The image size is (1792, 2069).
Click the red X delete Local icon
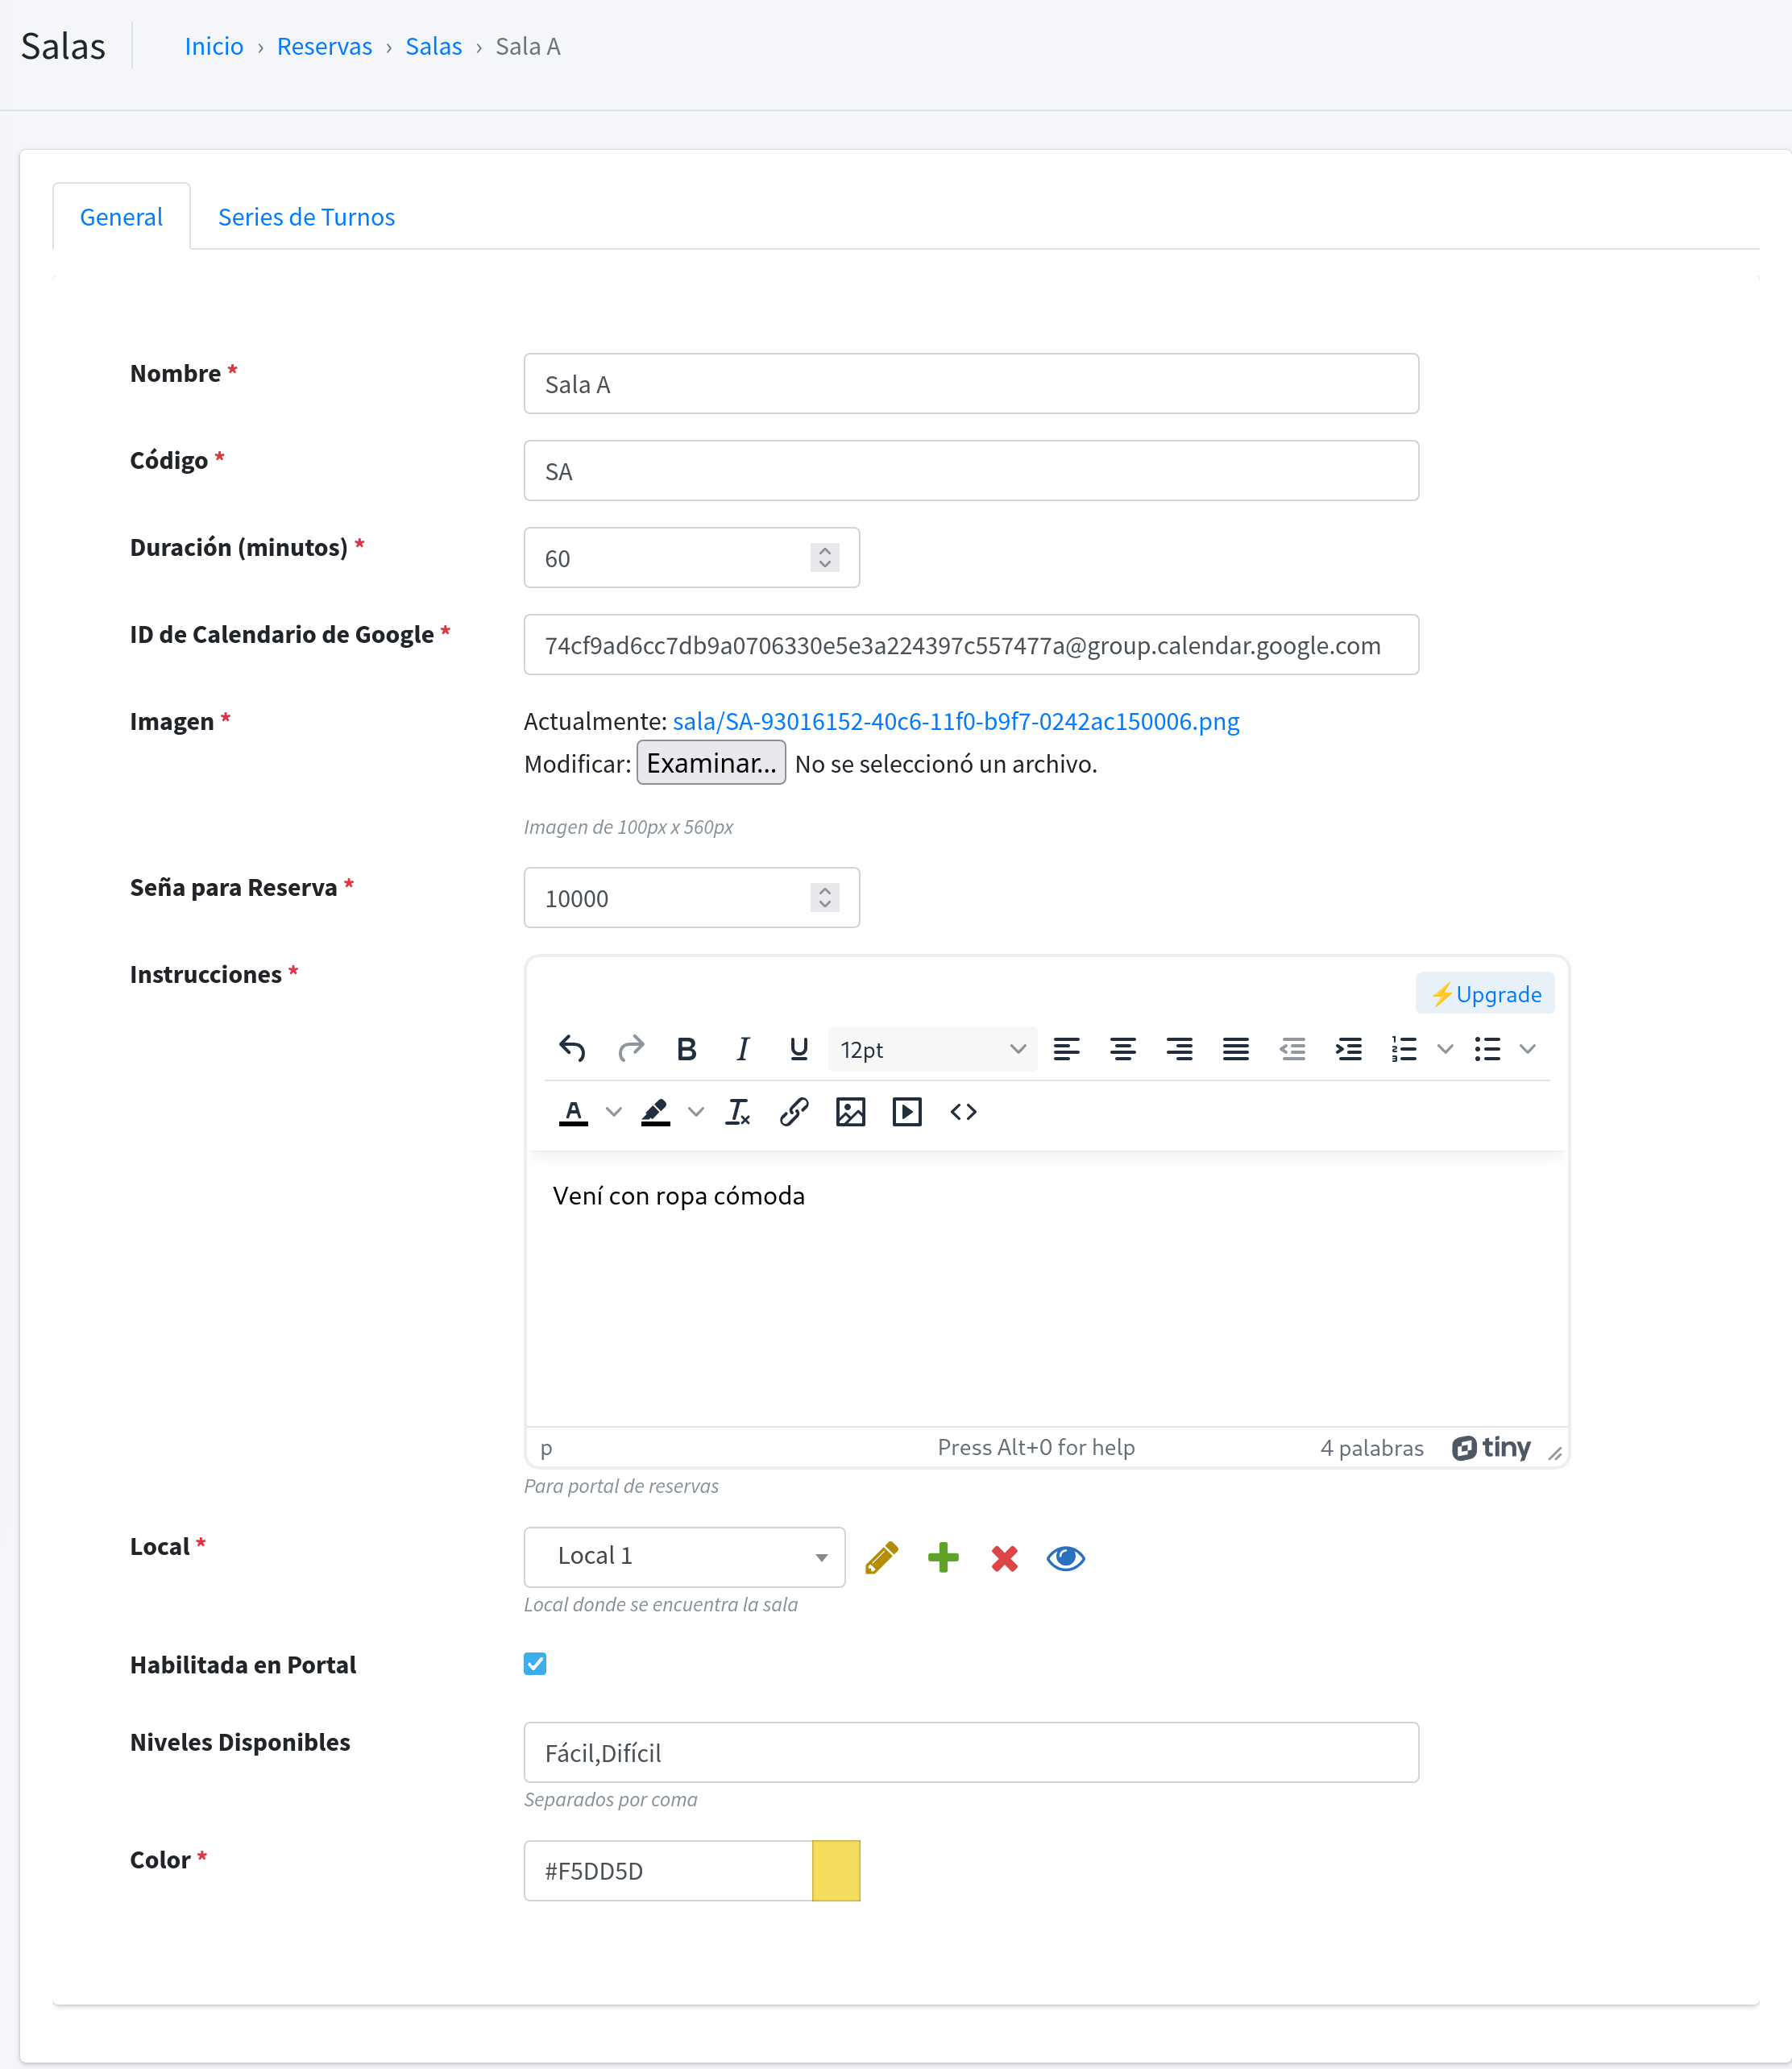1004,1558
